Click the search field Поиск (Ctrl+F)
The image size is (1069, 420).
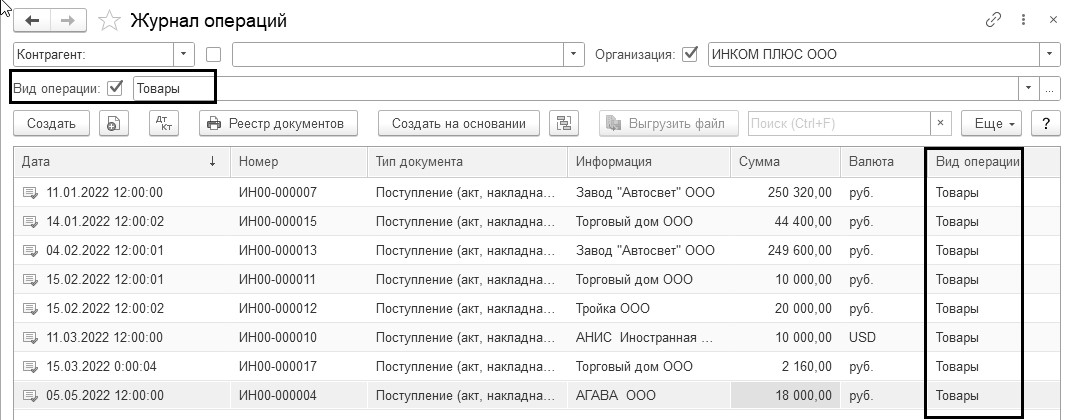(x=838, y=123)
